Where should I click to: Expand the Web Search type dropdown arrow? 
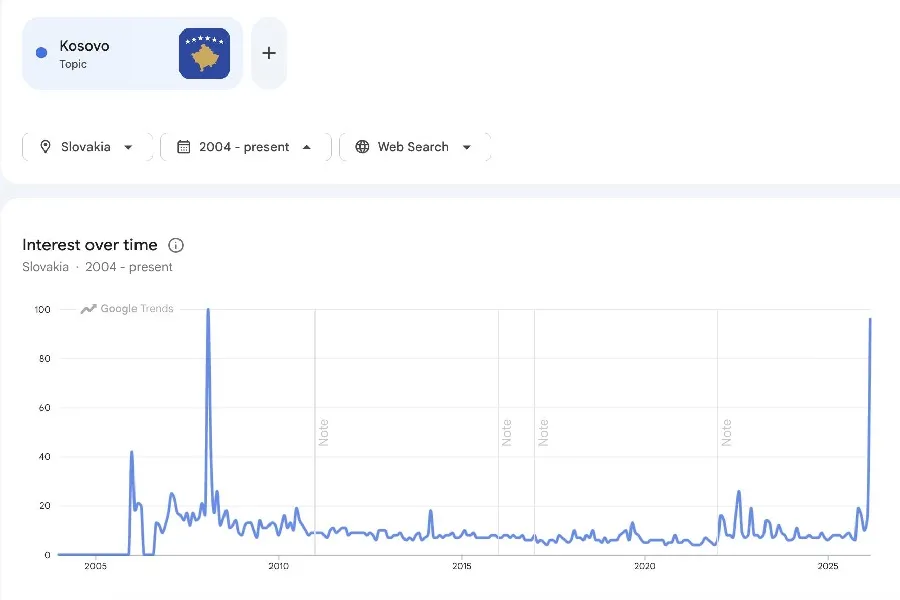(x=466, y=147)
